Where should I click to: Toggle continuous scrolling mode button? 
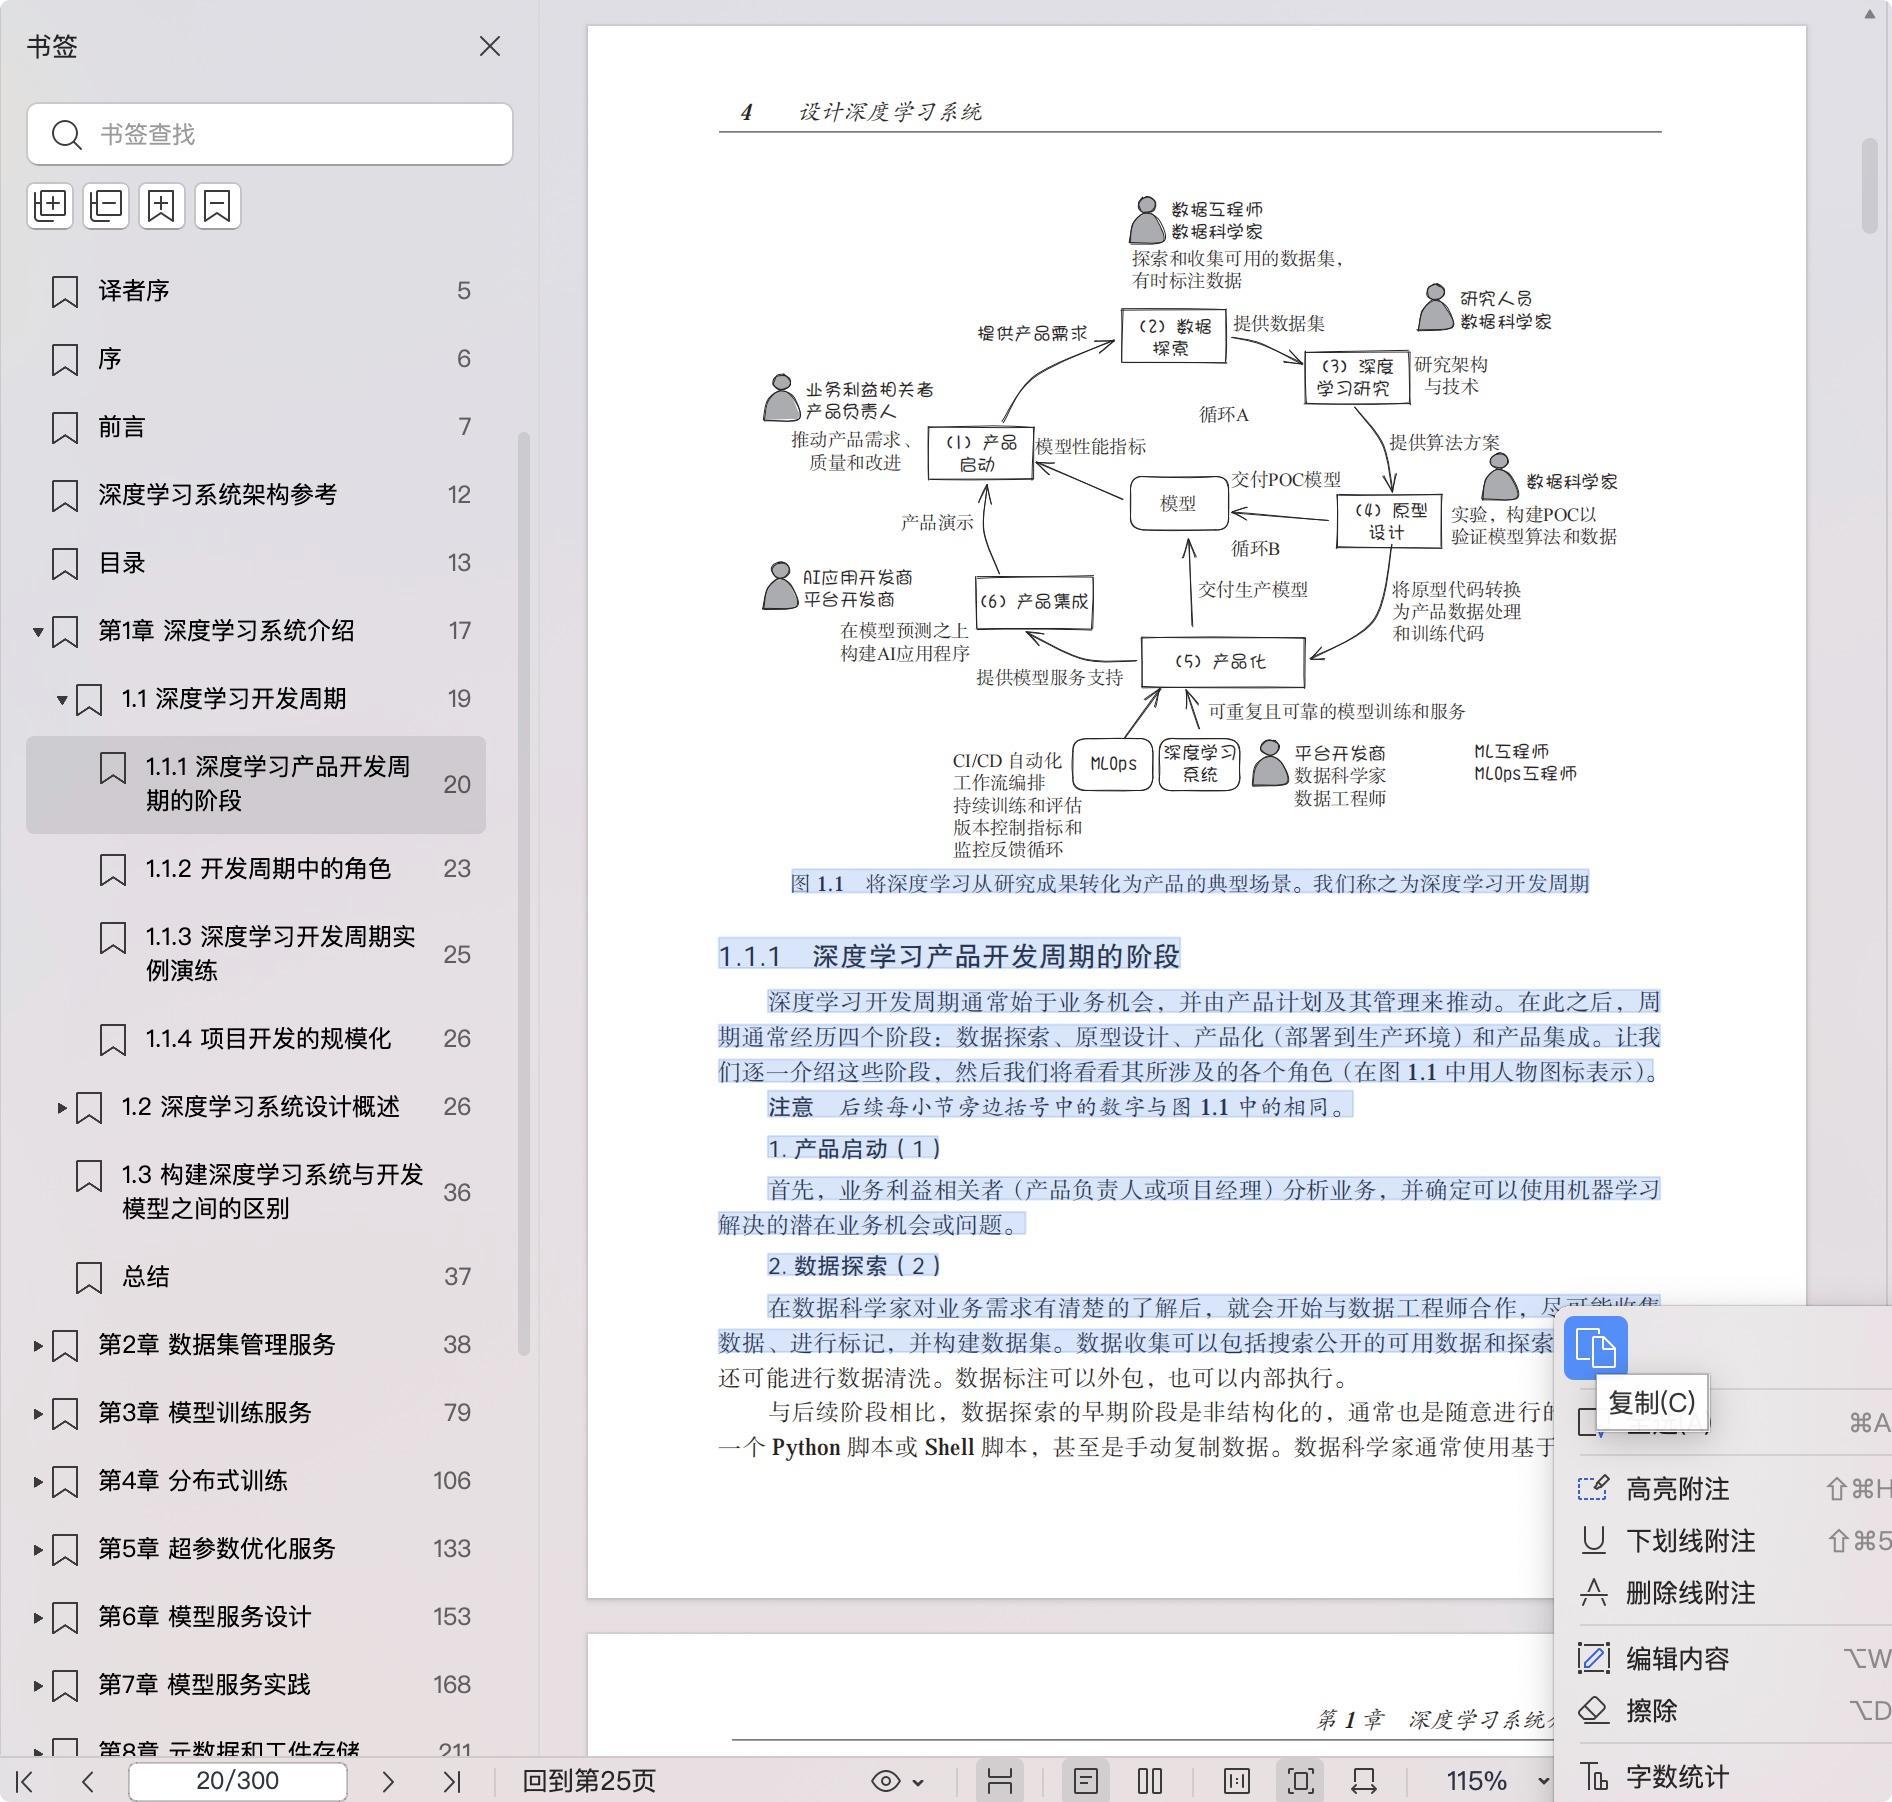(x=1000, y=1781)
